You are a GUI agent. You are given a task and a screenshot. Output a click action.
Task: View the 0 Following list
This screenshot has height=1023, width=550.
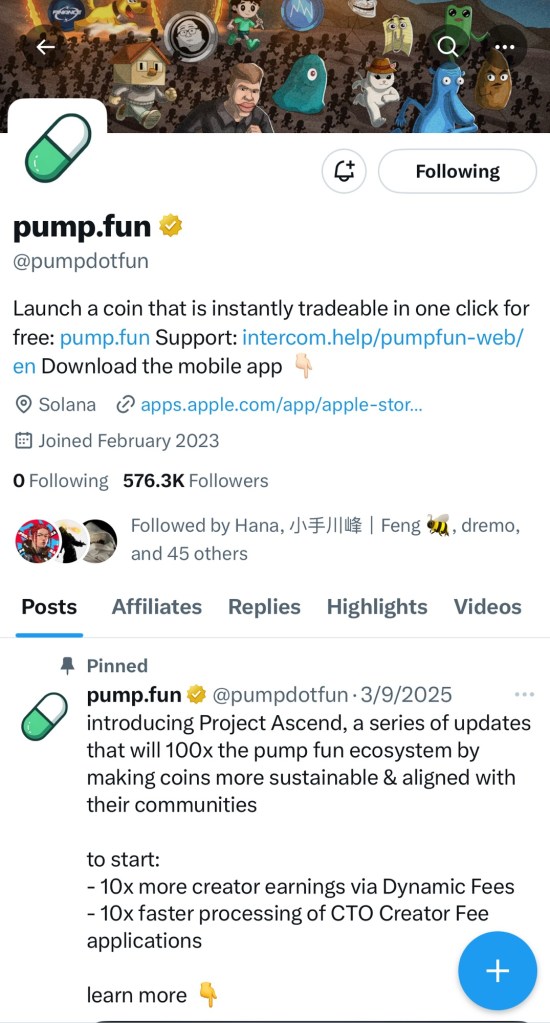[61, 481]
